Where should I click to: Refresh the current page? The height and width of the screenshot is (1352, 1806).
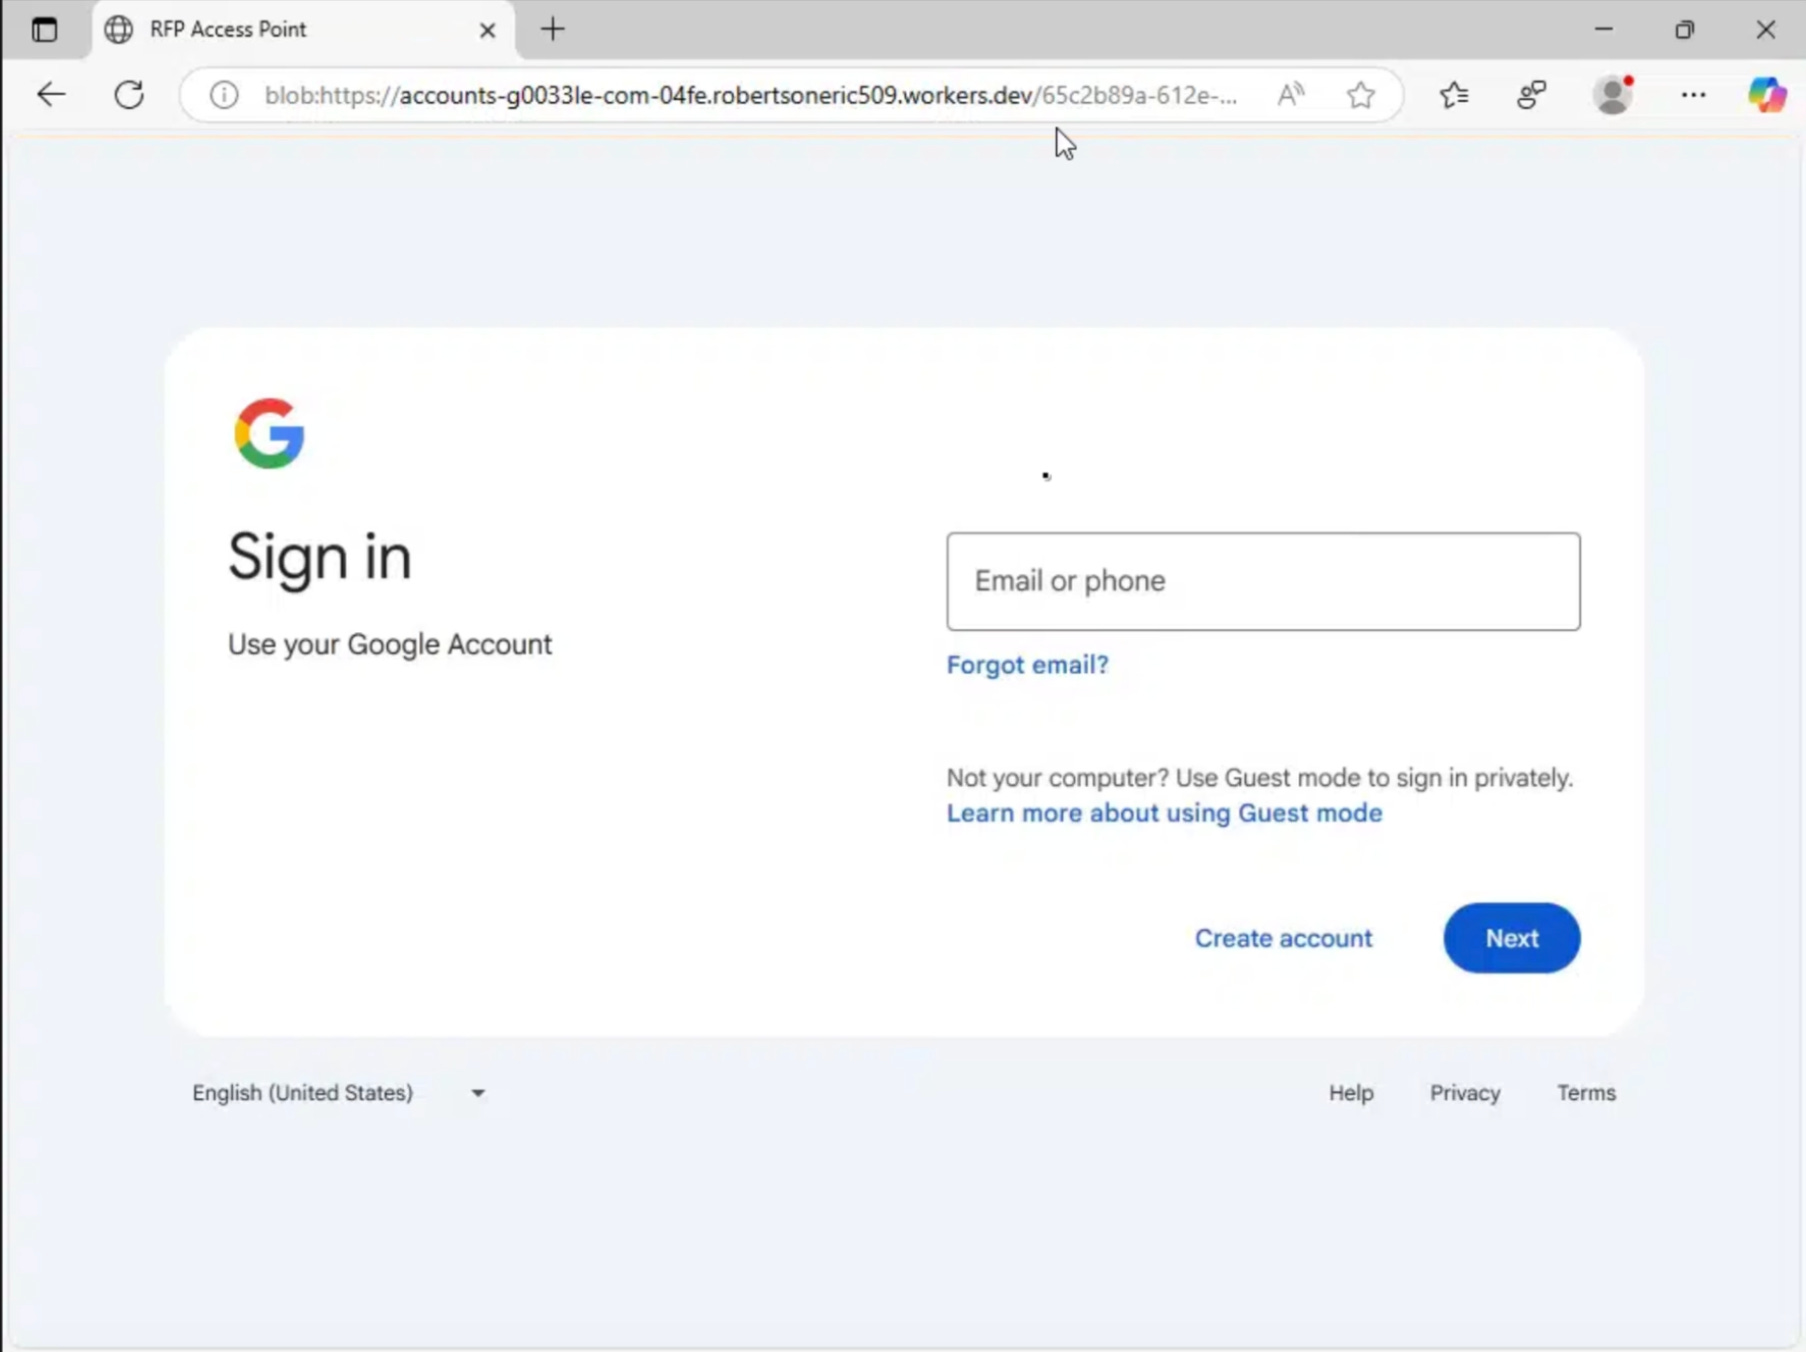click(129, 95)
